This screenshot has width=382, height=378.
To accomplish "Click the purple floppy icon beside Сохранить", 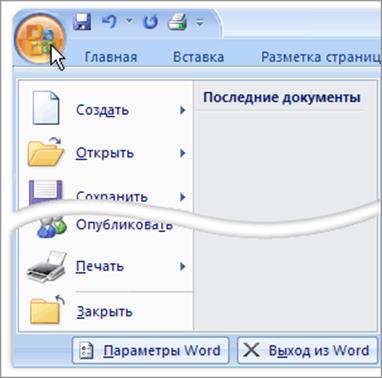I will 46,193.
